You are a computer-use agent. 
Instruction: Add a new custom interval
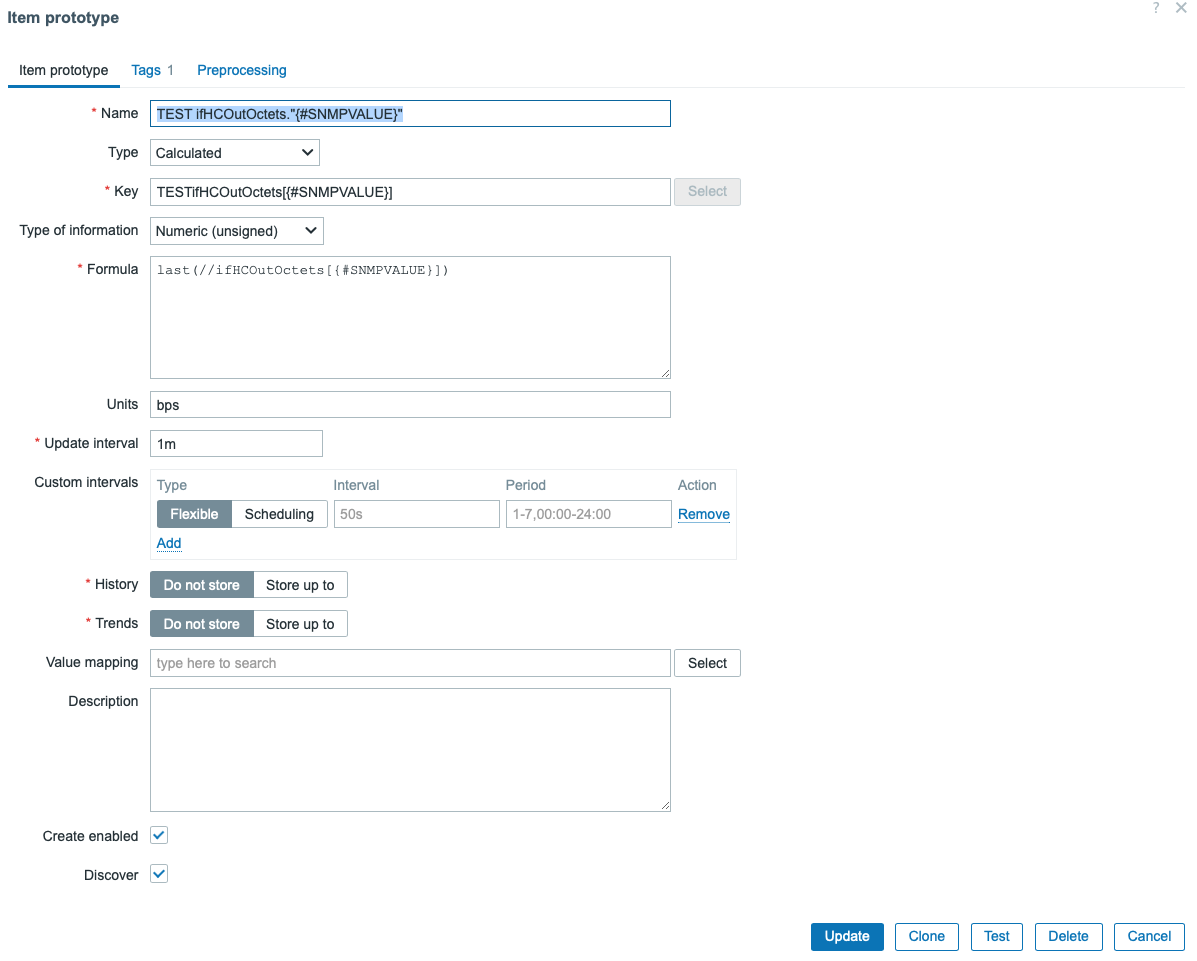click(x=169, y=543)
